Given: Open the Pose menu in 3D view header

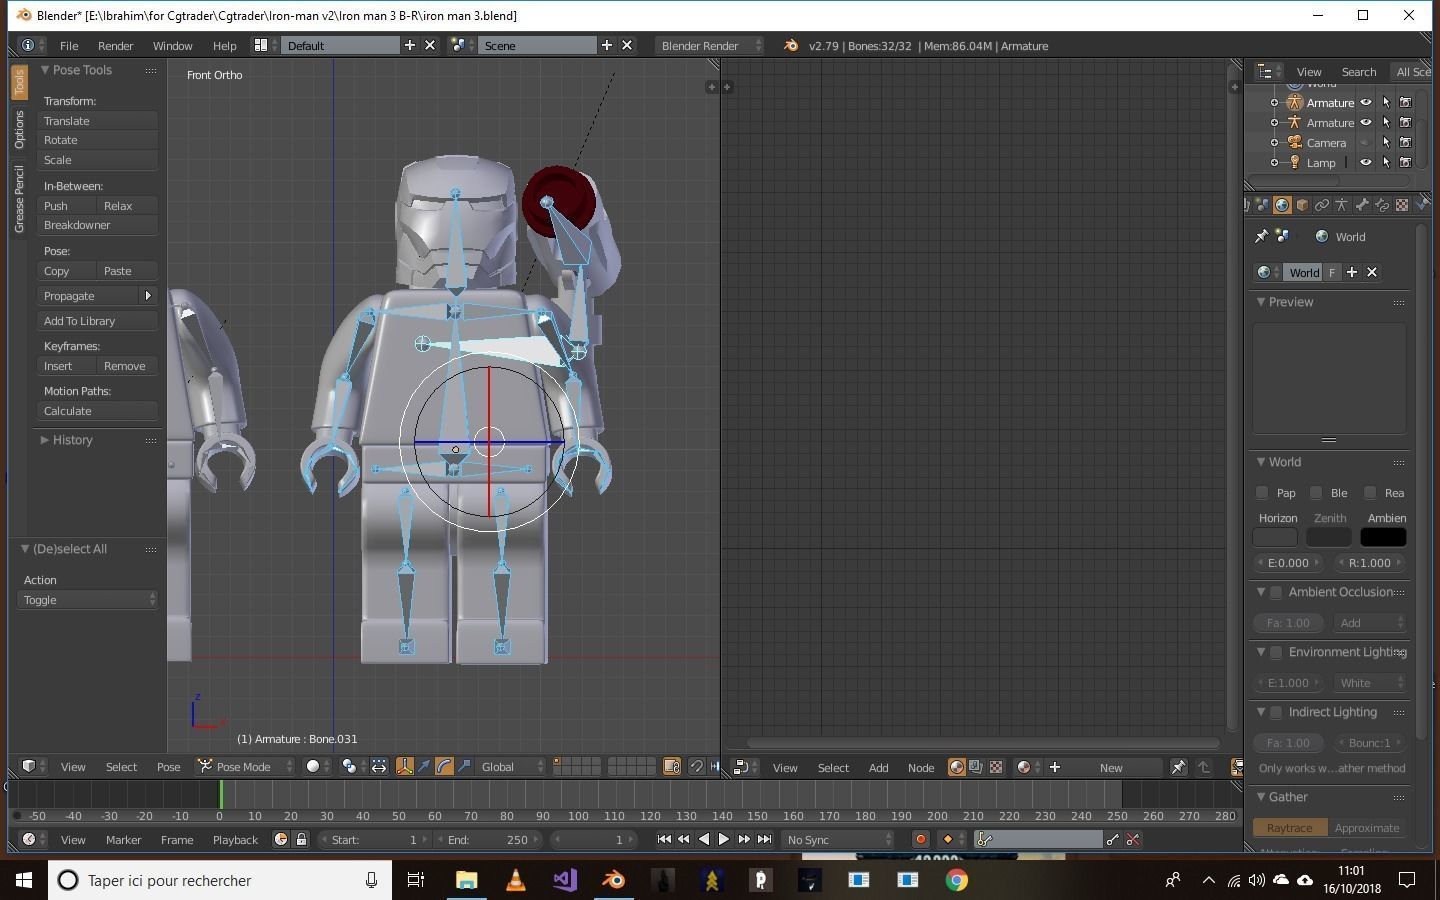Looking at the screenshot, I should pyautogui.click(x=168, y=767).
